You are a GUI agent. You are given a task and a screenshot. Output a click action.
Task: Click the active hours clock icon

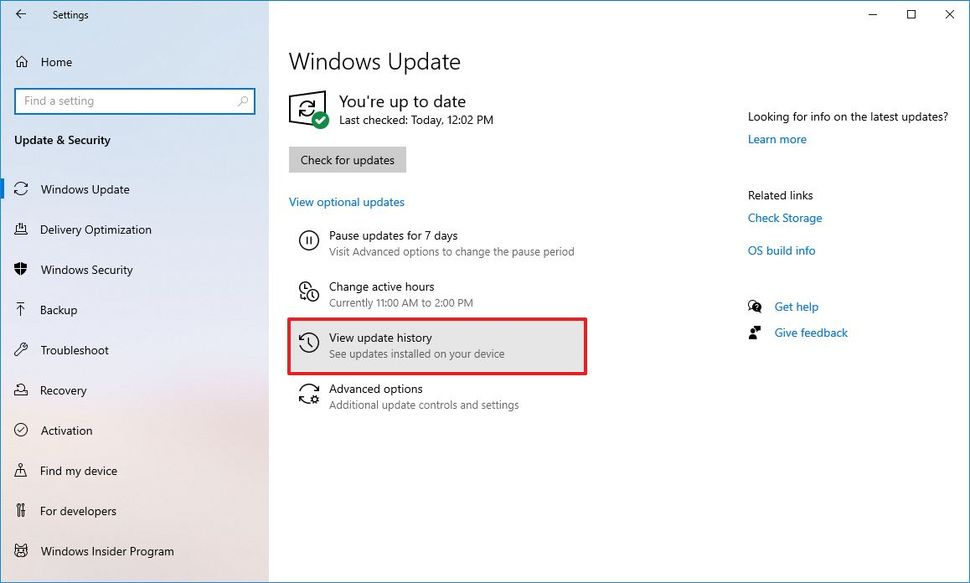click(x=309, y=291)
